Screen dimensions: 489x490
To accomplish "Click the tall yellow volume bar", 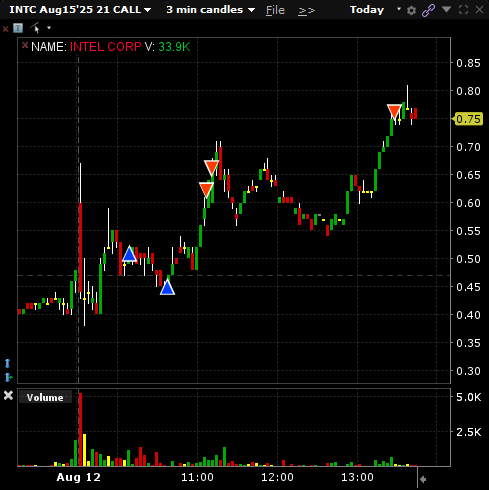I will 84,450.
